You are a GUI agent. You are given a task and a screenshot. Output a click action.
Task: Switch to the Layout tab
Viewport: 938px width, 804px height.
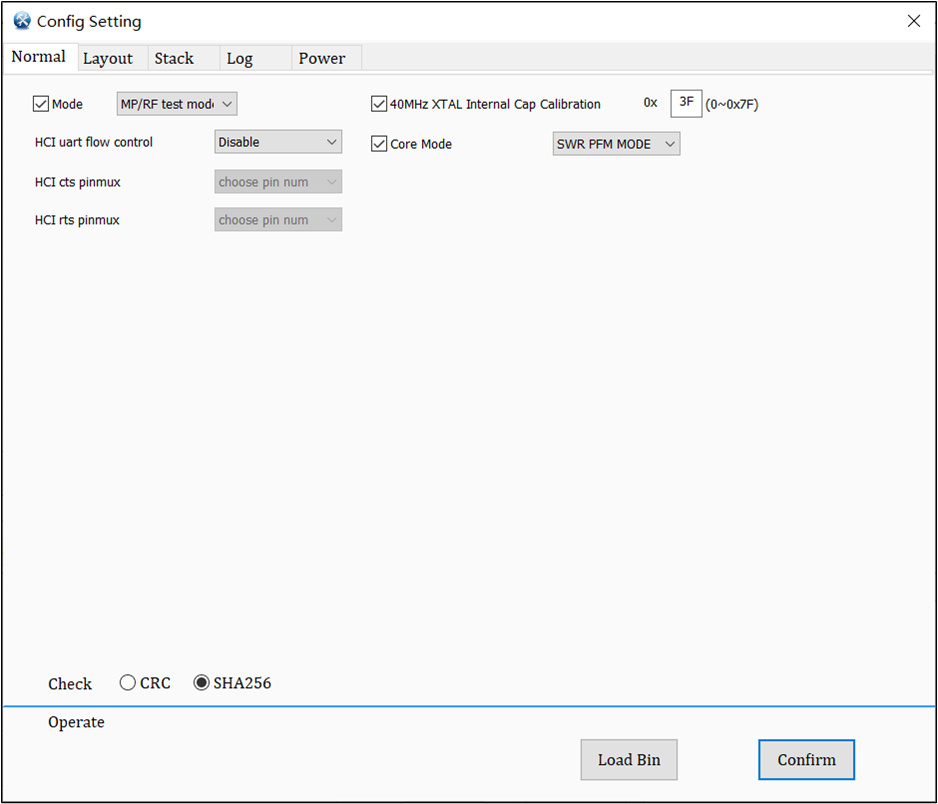[x=110, y=58]
